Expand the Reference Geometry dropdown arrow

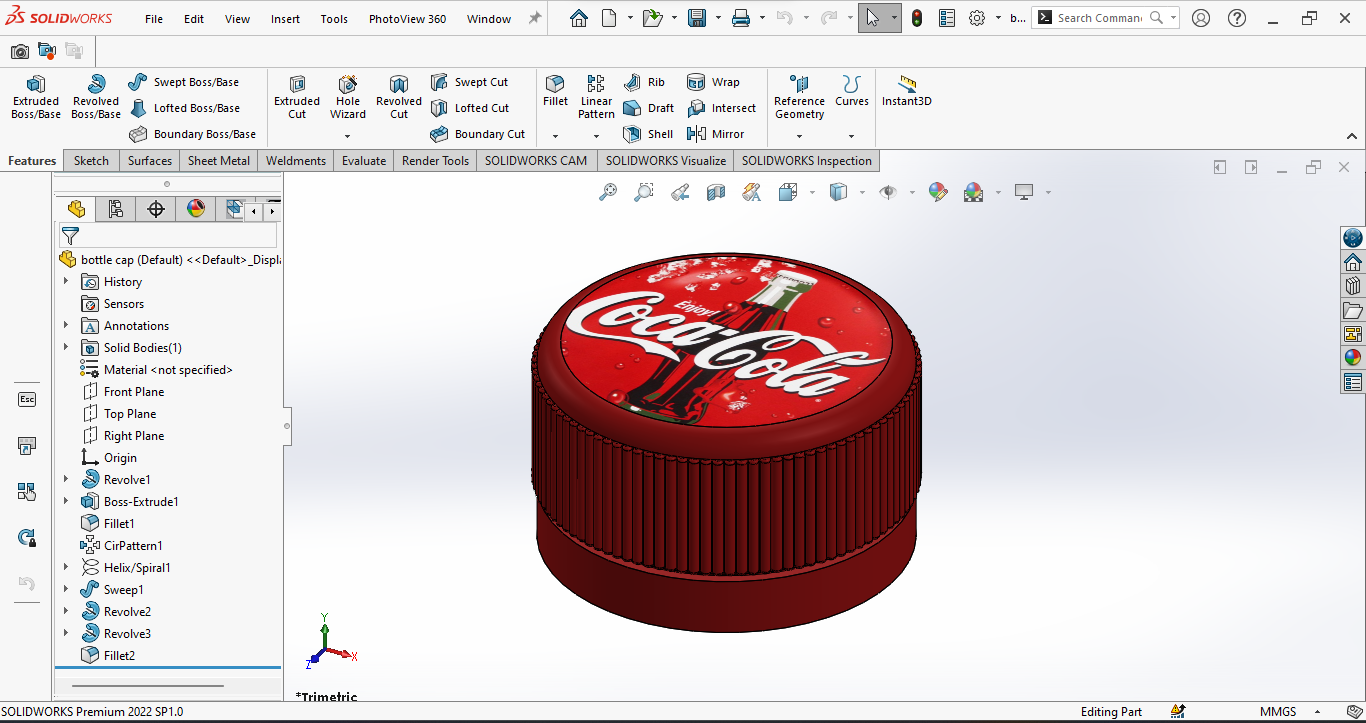[799, 136]
